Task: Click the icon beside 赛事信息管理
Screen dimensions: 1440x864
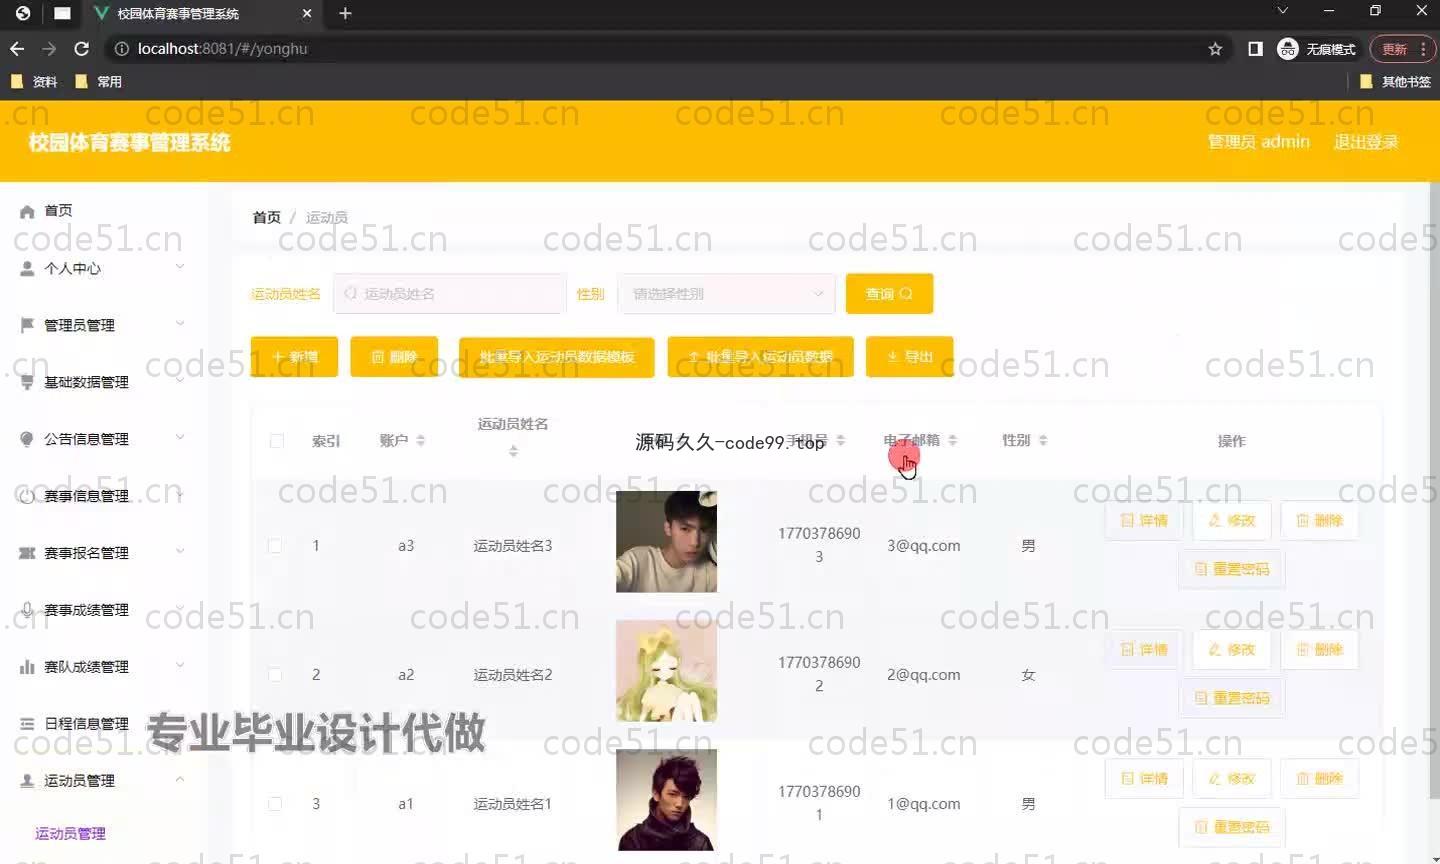Action: [27, 496]
